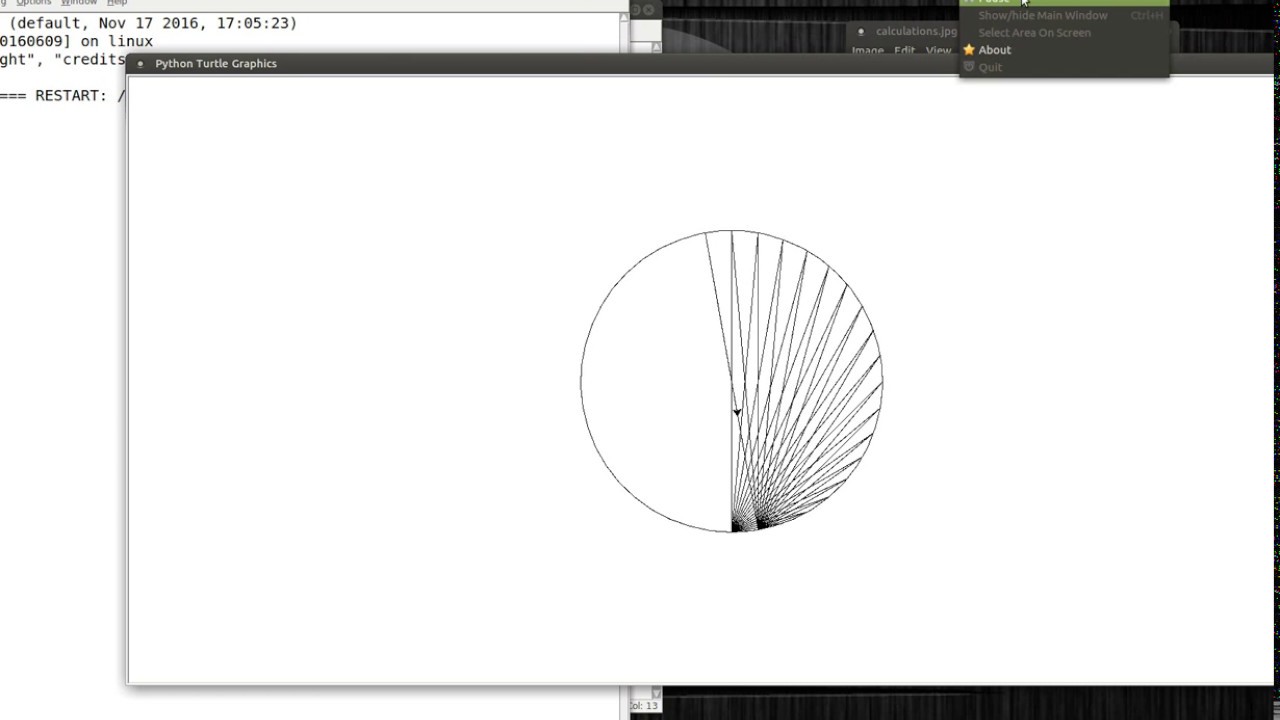1280x720 pixels.
Task: Click the gold star About icon
Action: (x=968, y=50)
